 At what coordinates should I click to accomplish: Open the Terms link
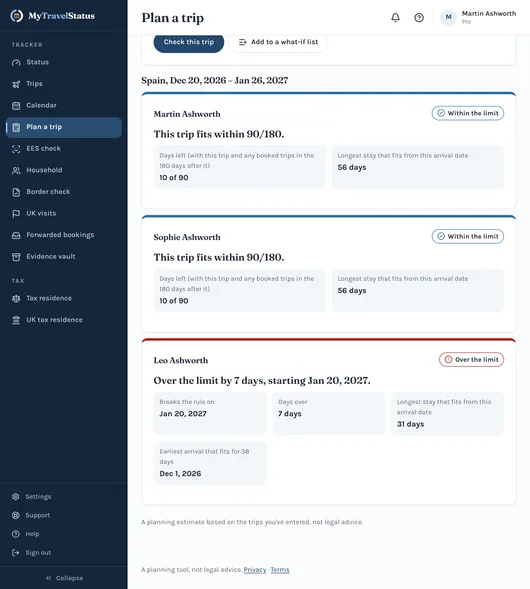coord(280,569)
